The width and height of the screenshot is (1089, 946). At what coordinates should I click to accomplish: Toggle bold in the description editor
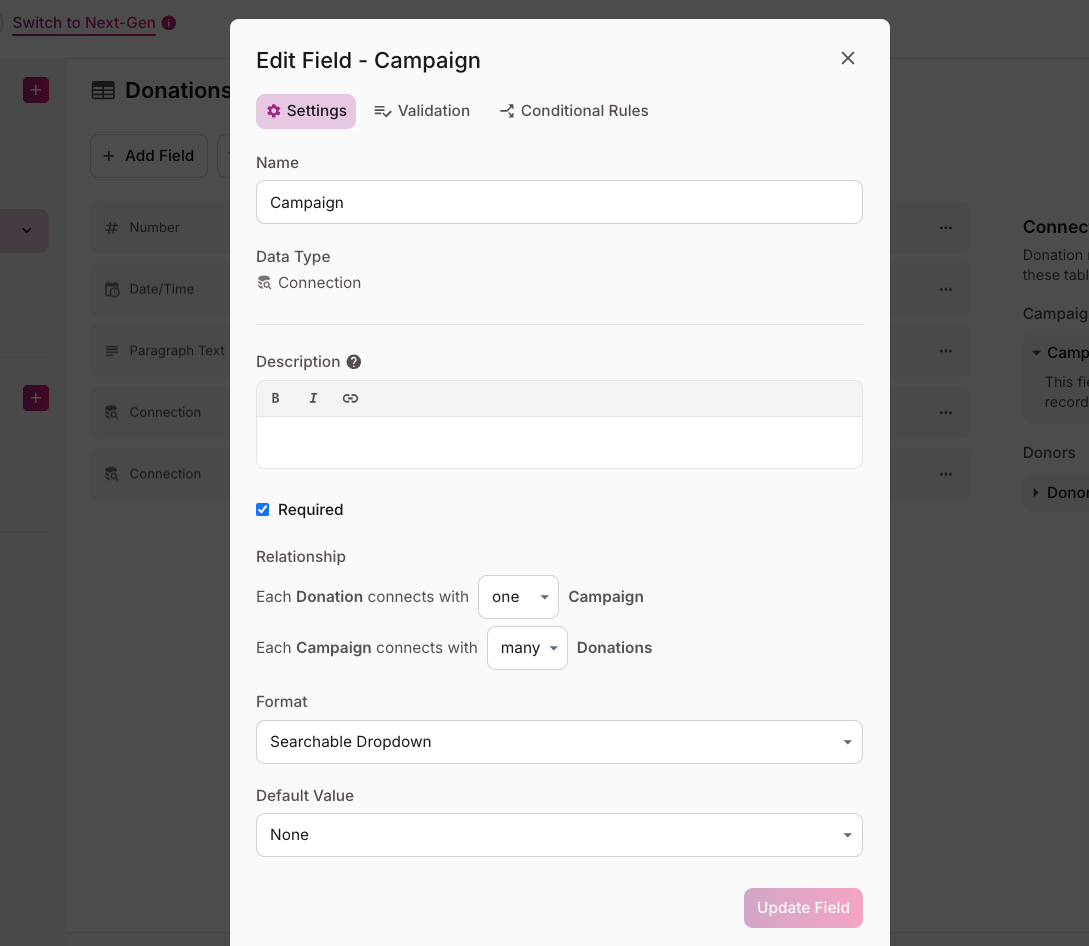pyautogui.click(x=275, y=398)
